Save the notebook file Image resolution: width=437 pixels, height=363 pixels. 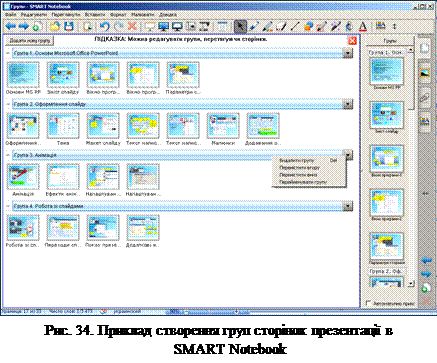(69, 26)
